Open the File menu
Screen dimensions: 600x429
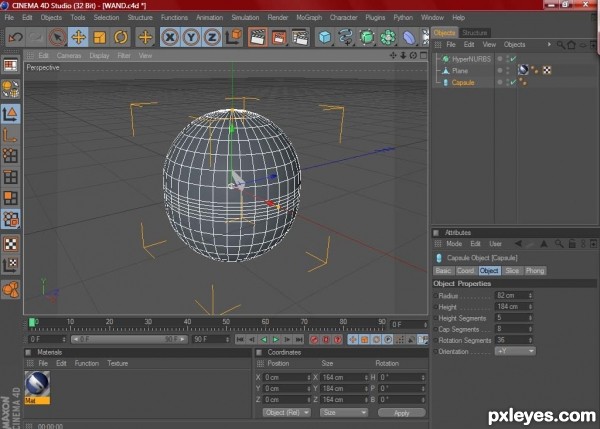tap(9, 18)
